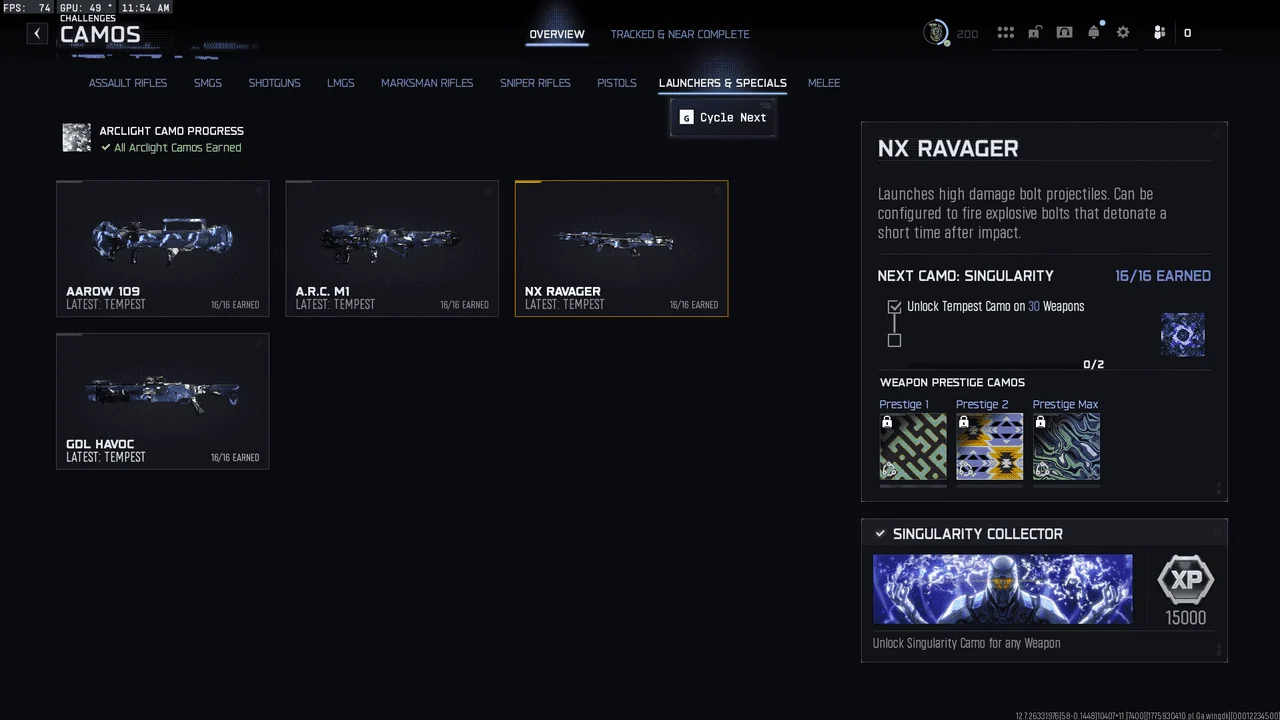1280x720 pixels.
Task: Click the 16/16 EARNED text
Action: tap(1163, 276)
